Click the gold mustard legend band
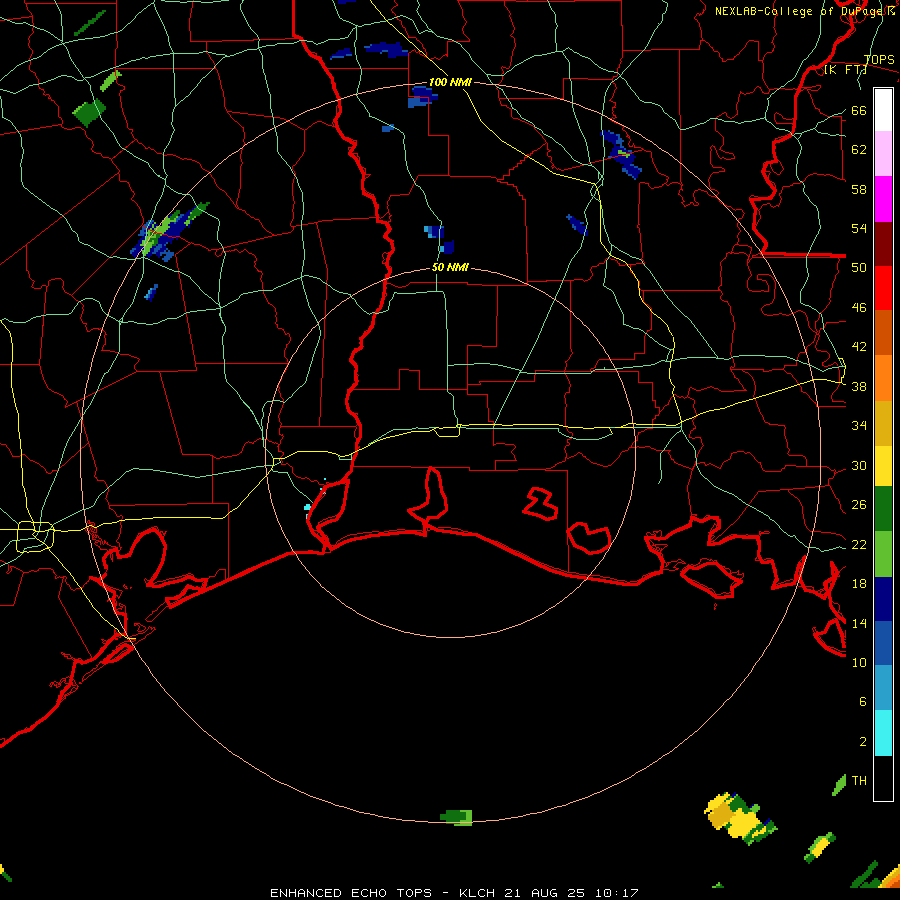The image size is (900, 900). (883, 423)
